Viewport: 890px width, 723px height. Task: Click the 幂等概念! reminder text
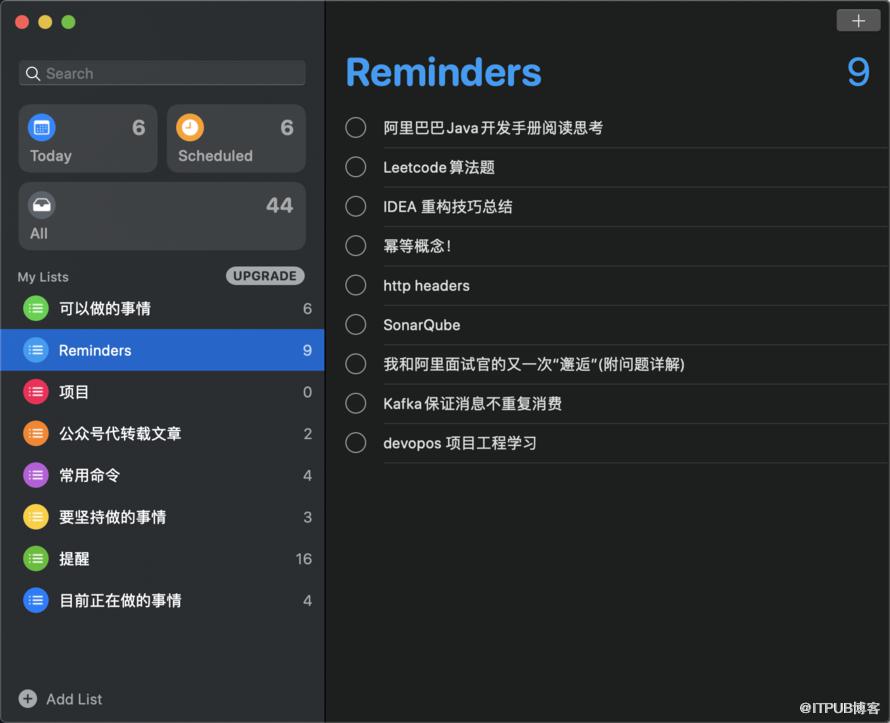tap(417, 246)
